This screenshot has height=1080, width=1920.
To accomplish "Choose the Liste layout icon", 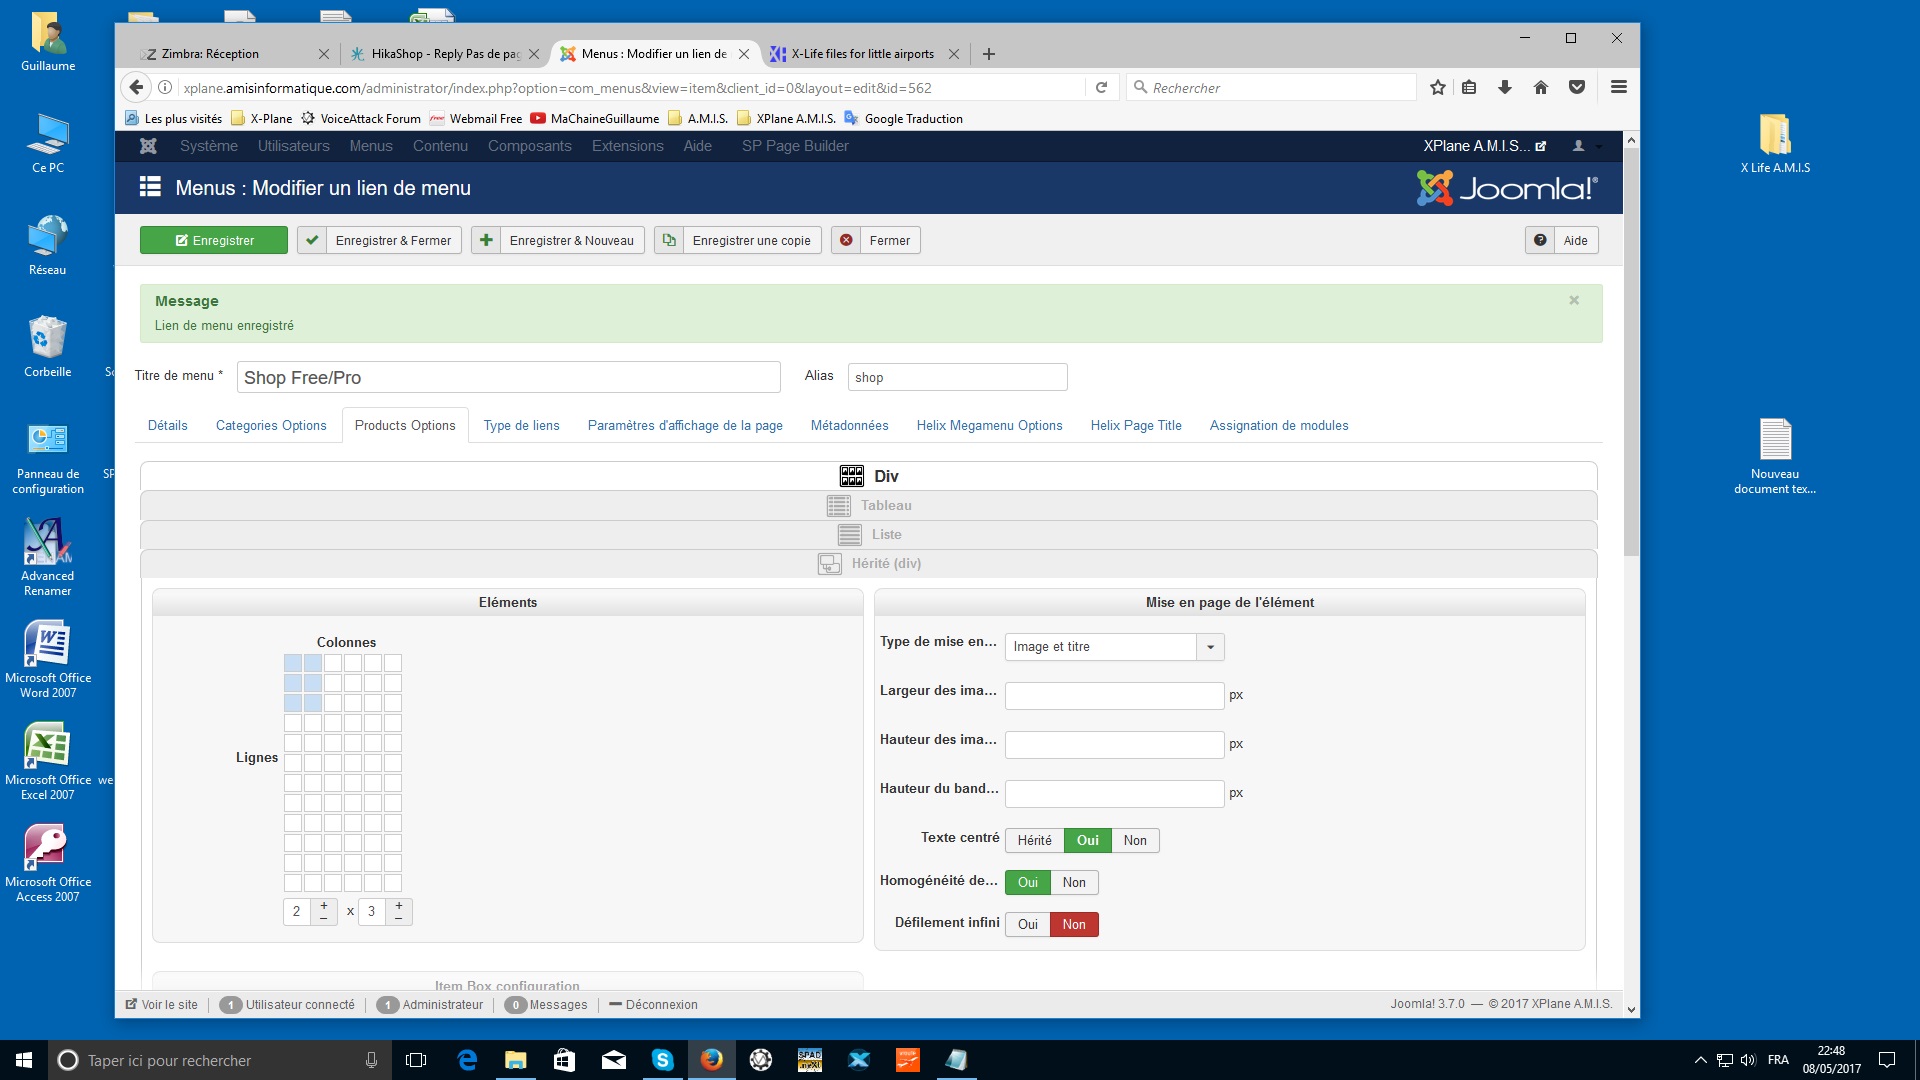I will click(849, 535).
